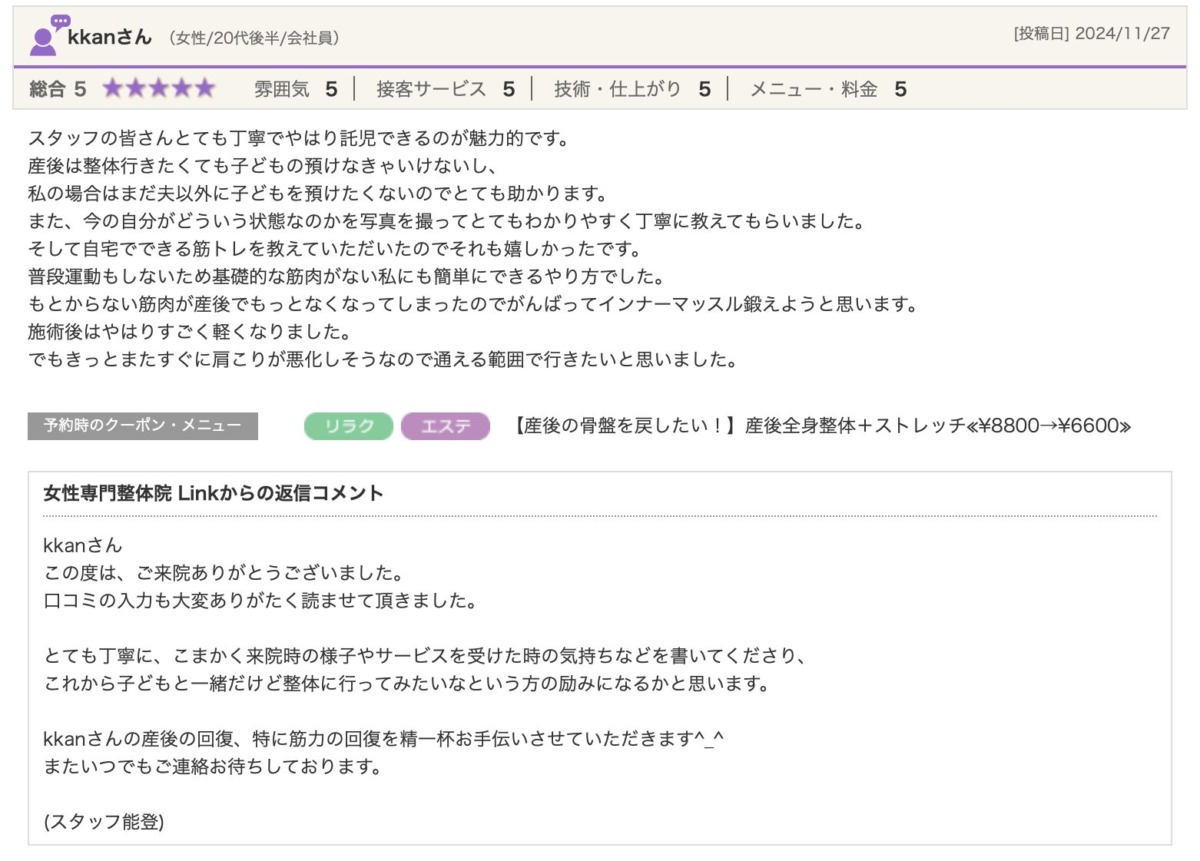Open the 産後全身整体+ストレッチ coupon text

[821, 426]
